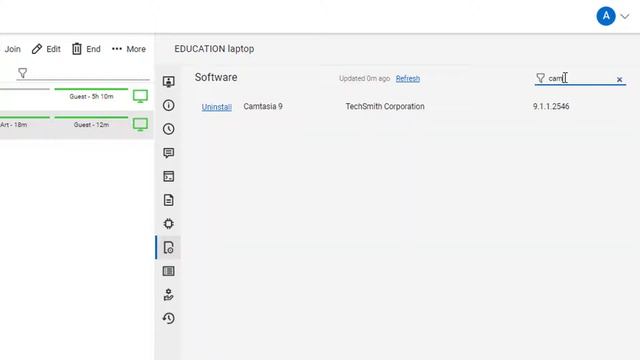Click the Edit pencil button

coord(46,49)
